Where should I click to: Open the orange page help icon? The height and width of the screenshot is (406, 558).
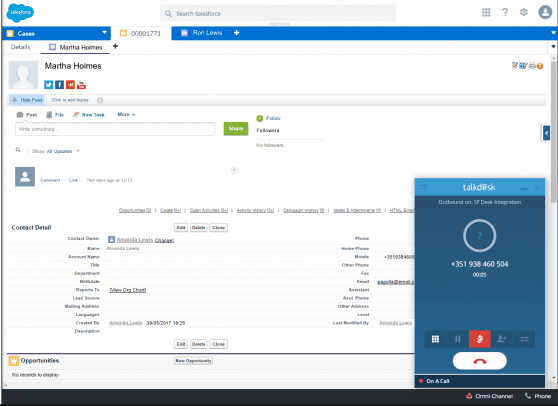[x=540, y=66]
